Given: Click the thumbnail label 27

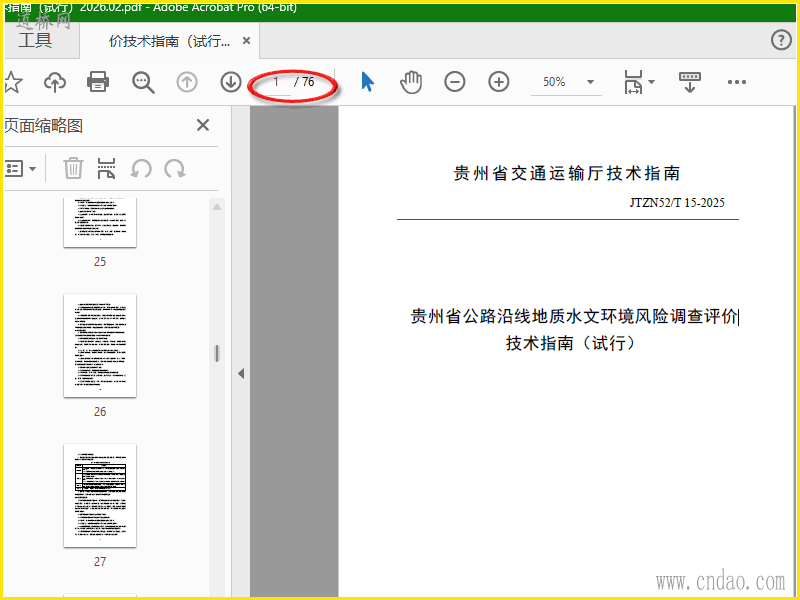Looking at the screenshot, I should tap(100, 562).
